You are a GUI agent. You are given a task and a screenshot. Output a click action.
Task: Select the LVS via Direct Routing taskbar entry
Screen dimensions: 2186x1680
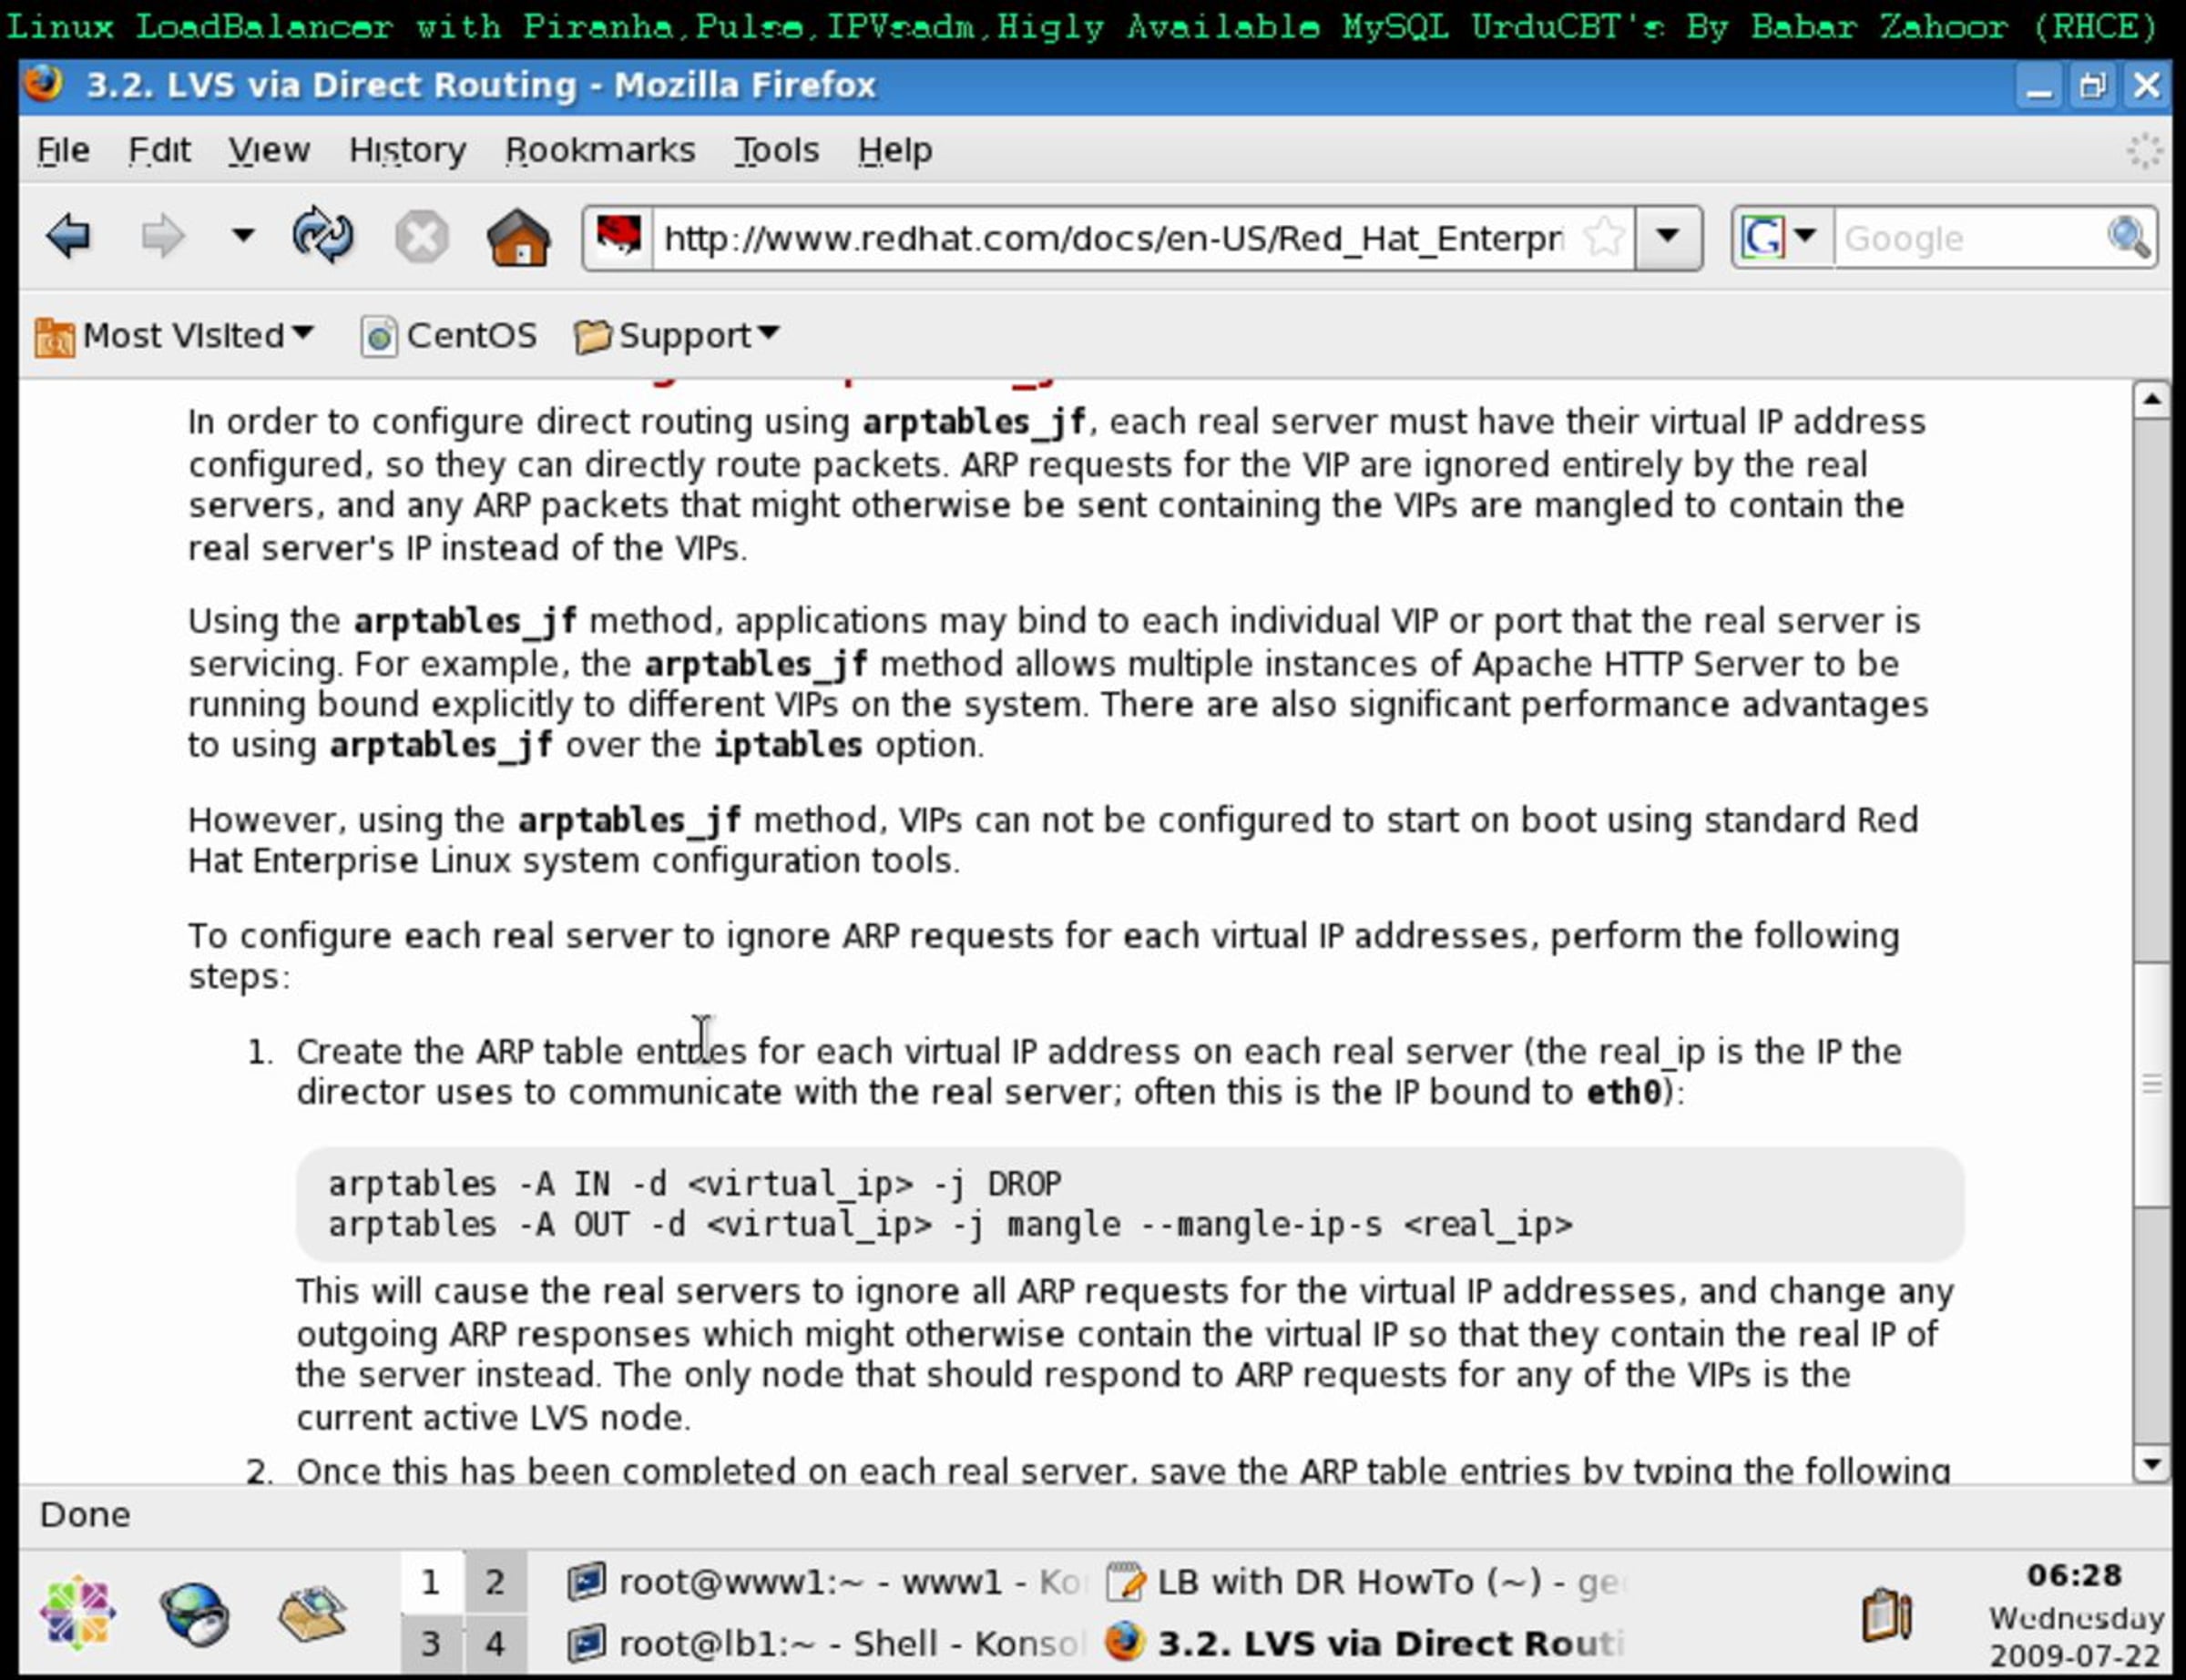1367,1643
